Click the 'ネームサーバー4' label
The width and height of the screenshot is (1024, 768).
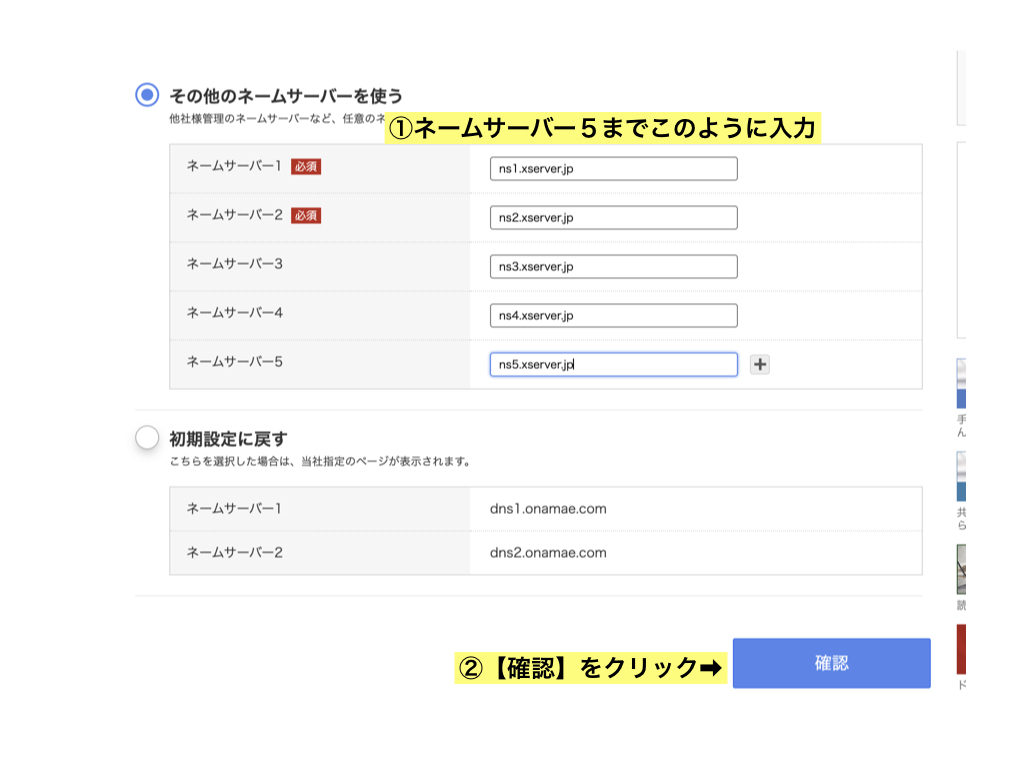(x=234, y=313)
